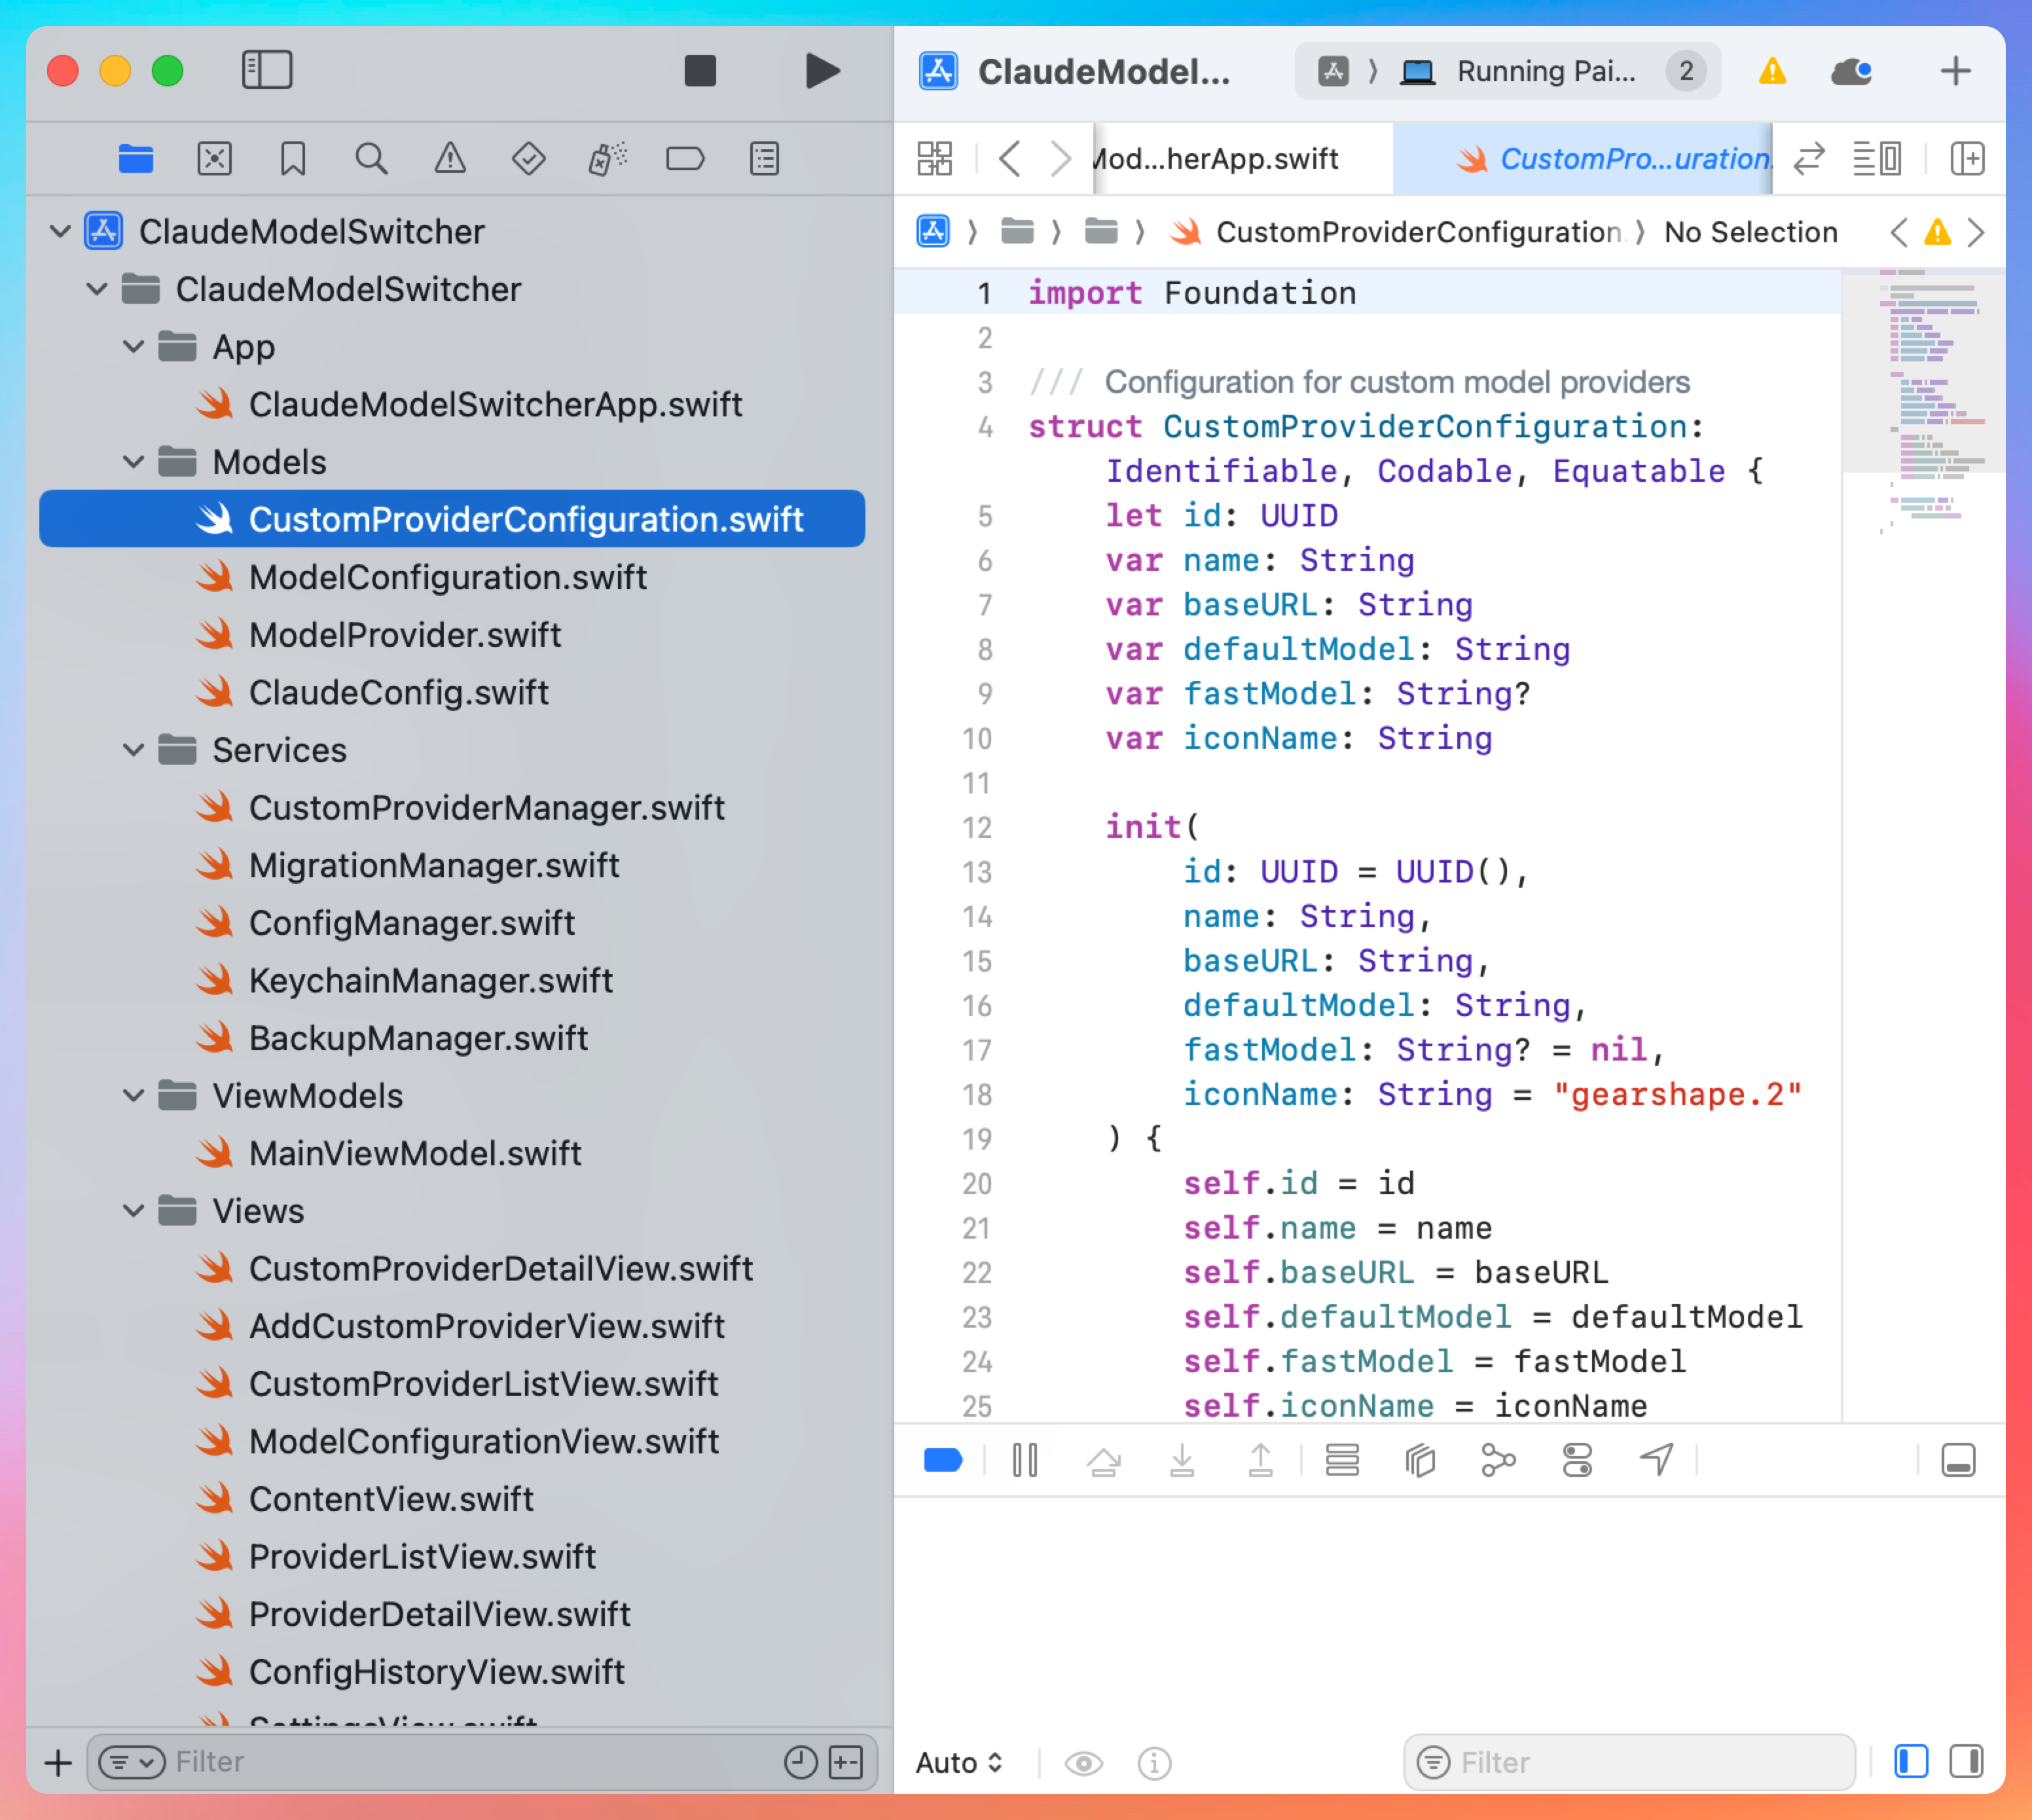2032x1820 pixels.
Task: Click the Debug Memory Graph button
Action: coord(1498,1461)
